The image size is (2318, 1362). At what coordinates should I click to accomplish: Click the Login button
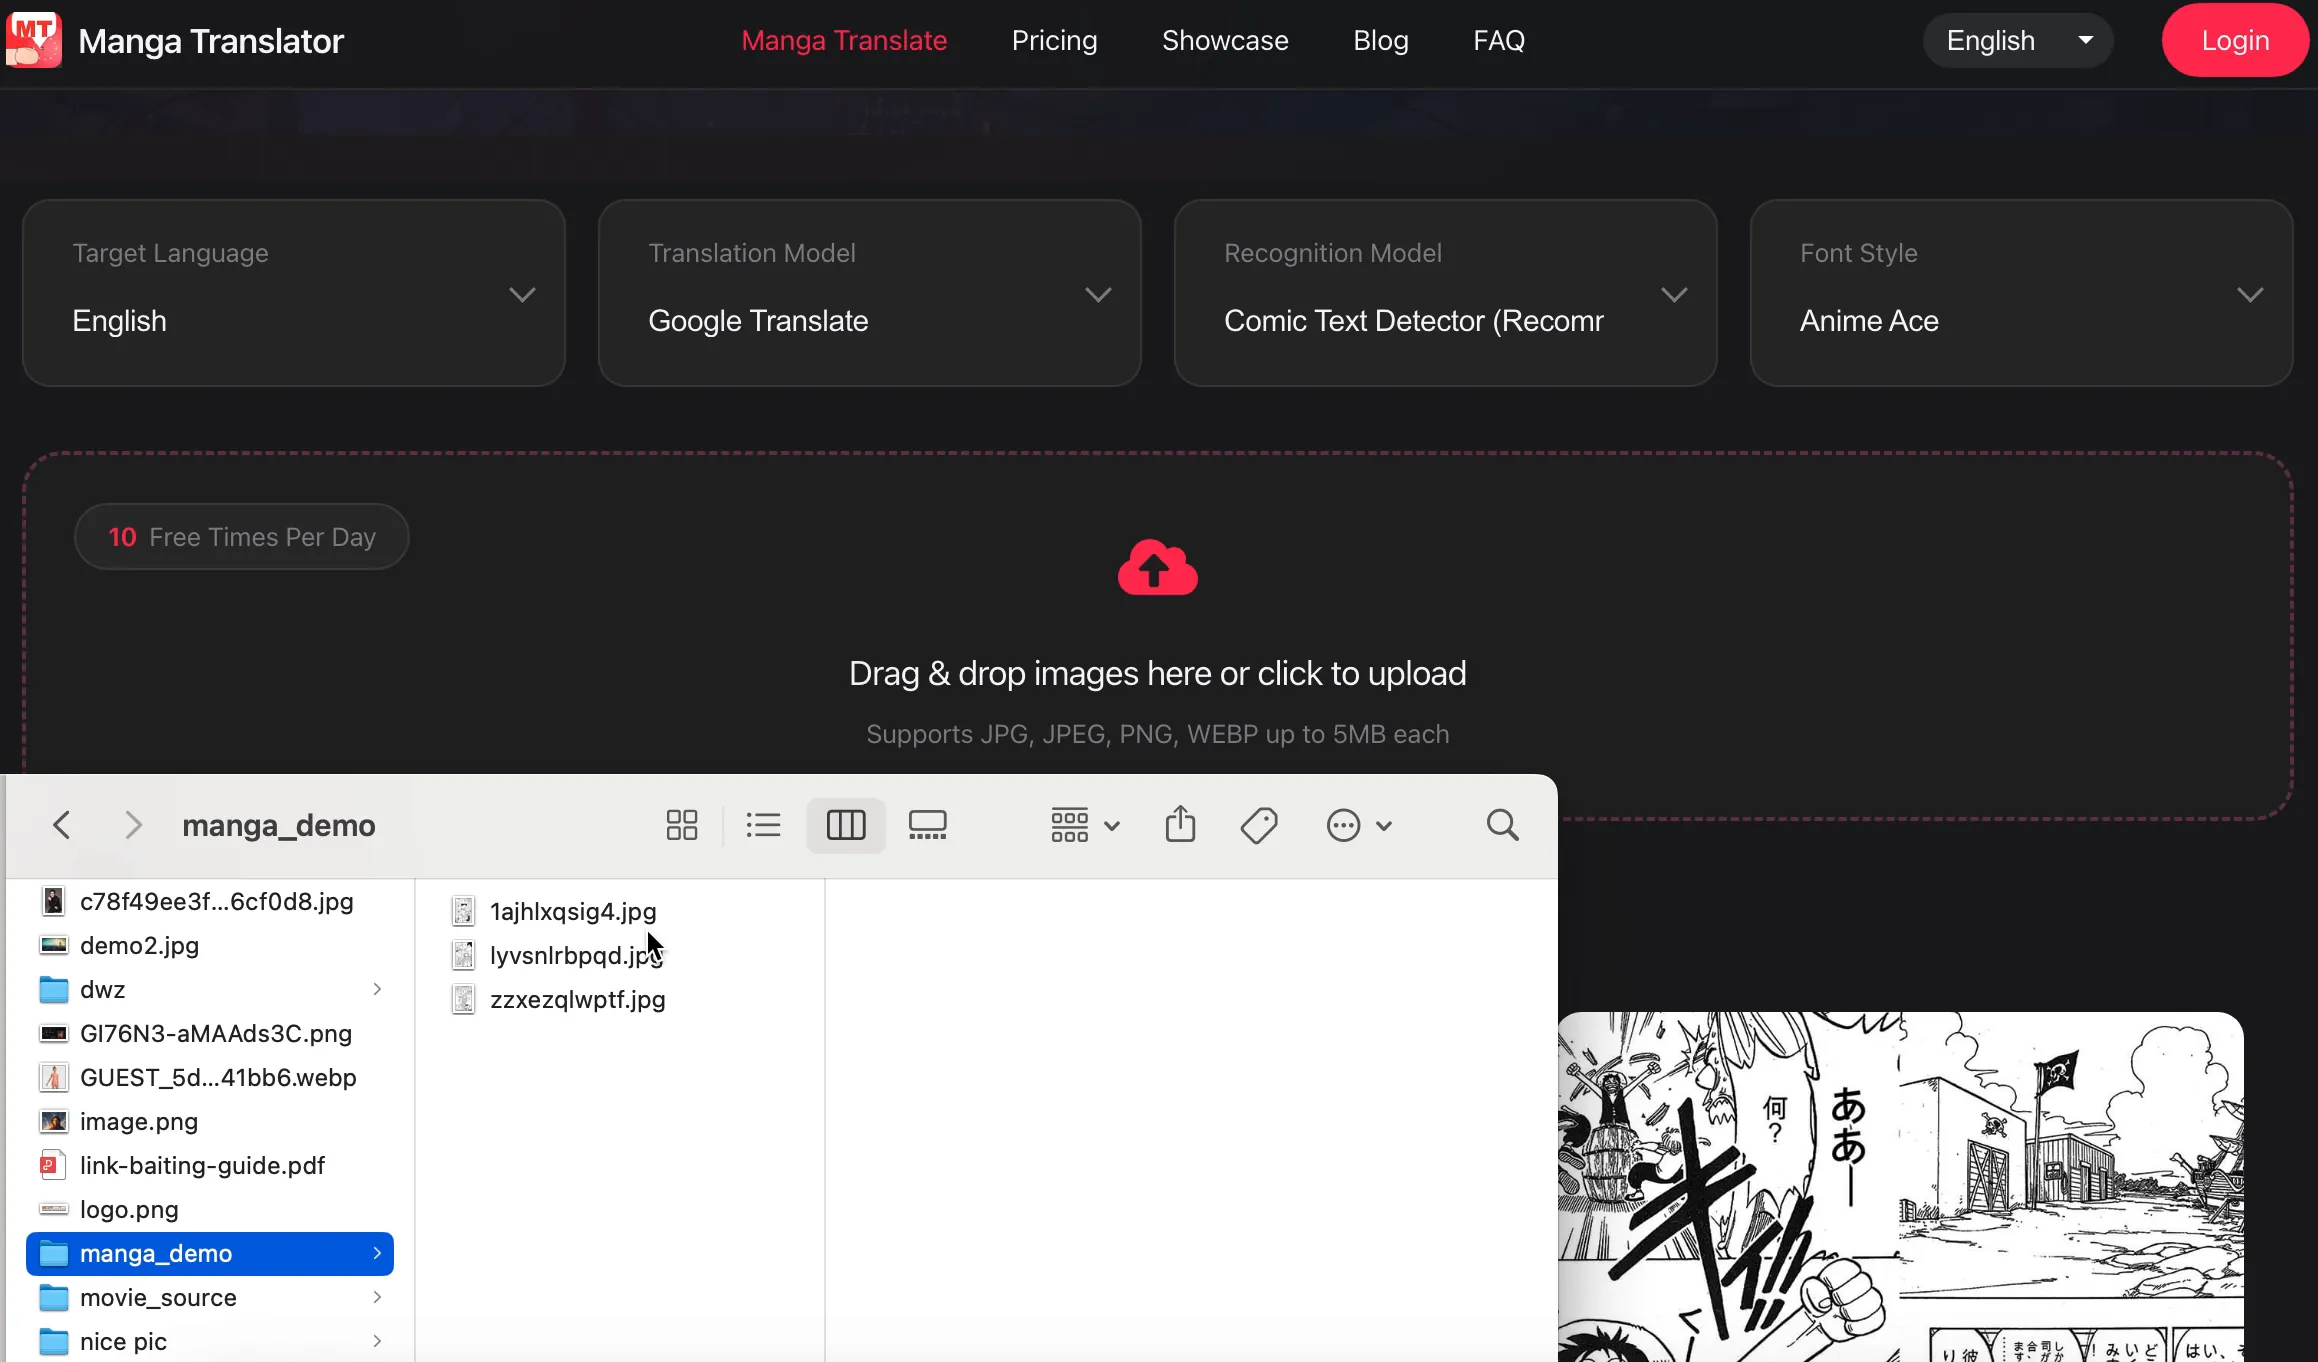click(x=2234, y=40)
